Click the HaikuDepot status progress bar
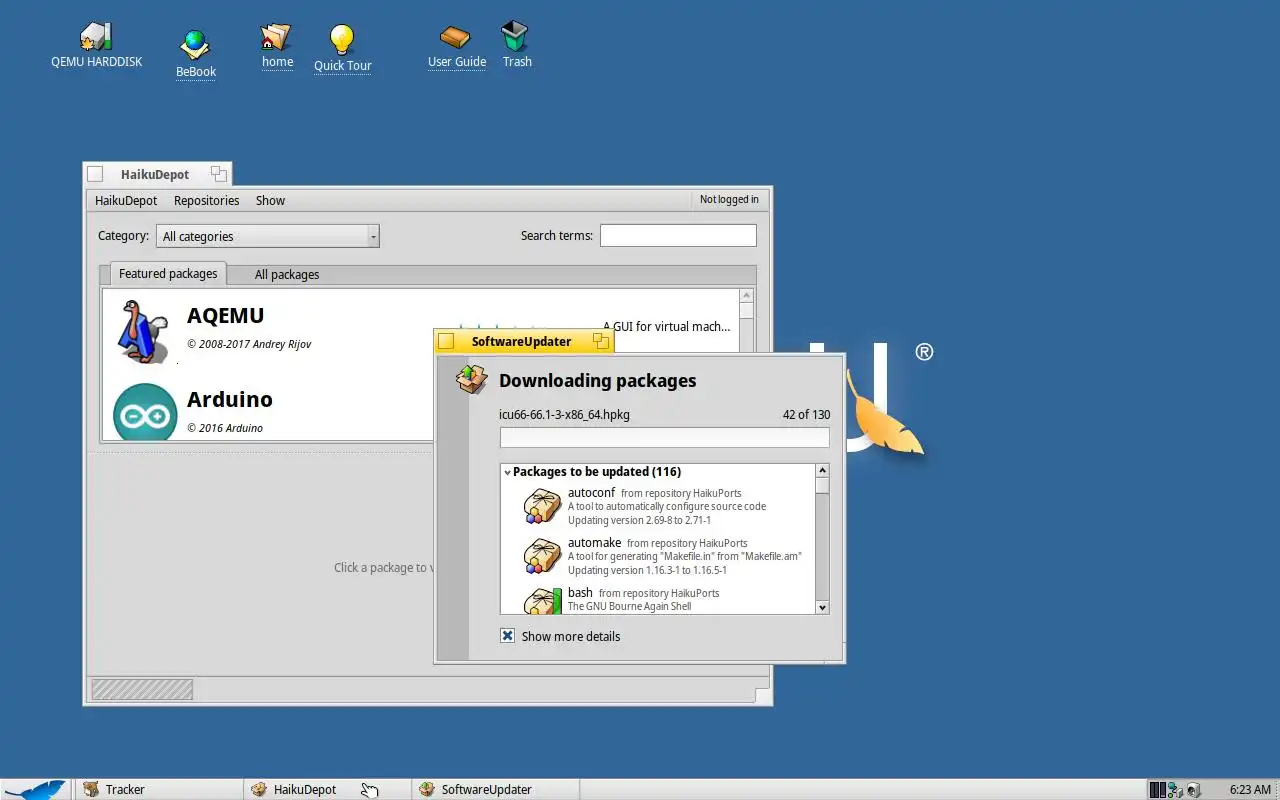 pos(142,689)
